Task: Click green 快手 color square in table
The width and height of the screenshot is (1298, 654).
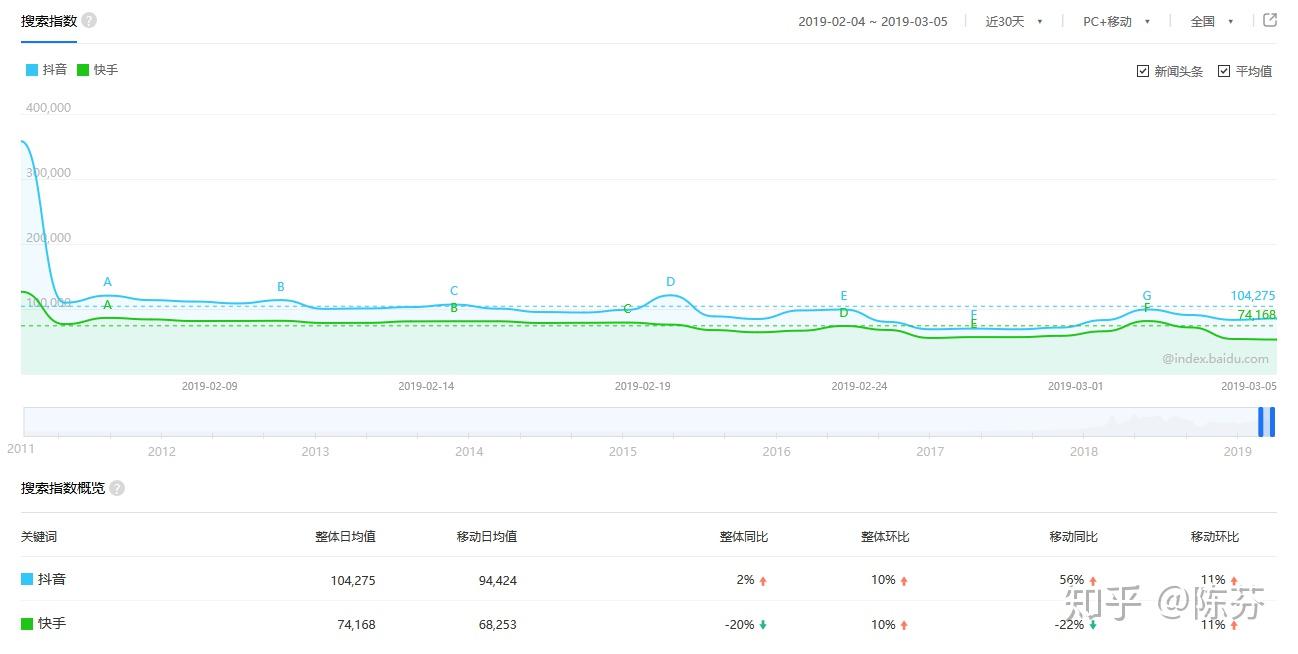Action: [x=27, y=624]
